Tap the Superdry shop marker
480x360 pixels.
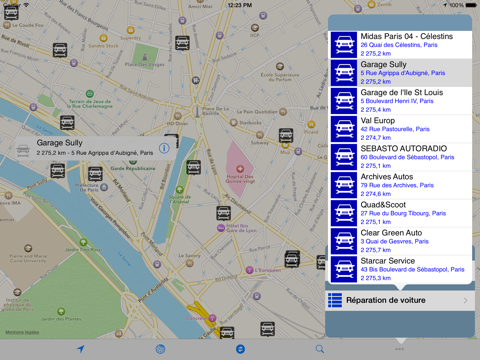point(131,30)
